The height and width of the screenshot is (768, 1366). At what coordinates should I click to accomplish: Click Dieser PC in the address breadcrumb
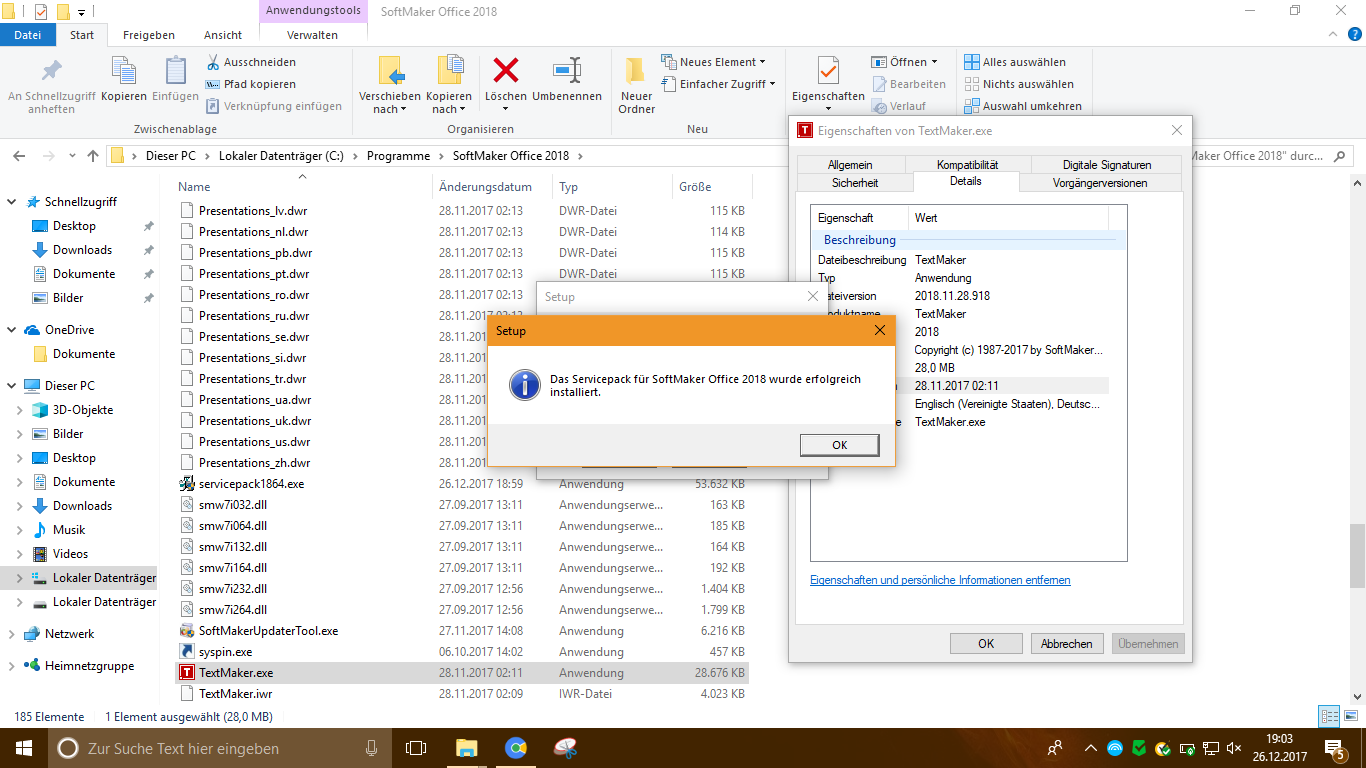pos(171,156)
